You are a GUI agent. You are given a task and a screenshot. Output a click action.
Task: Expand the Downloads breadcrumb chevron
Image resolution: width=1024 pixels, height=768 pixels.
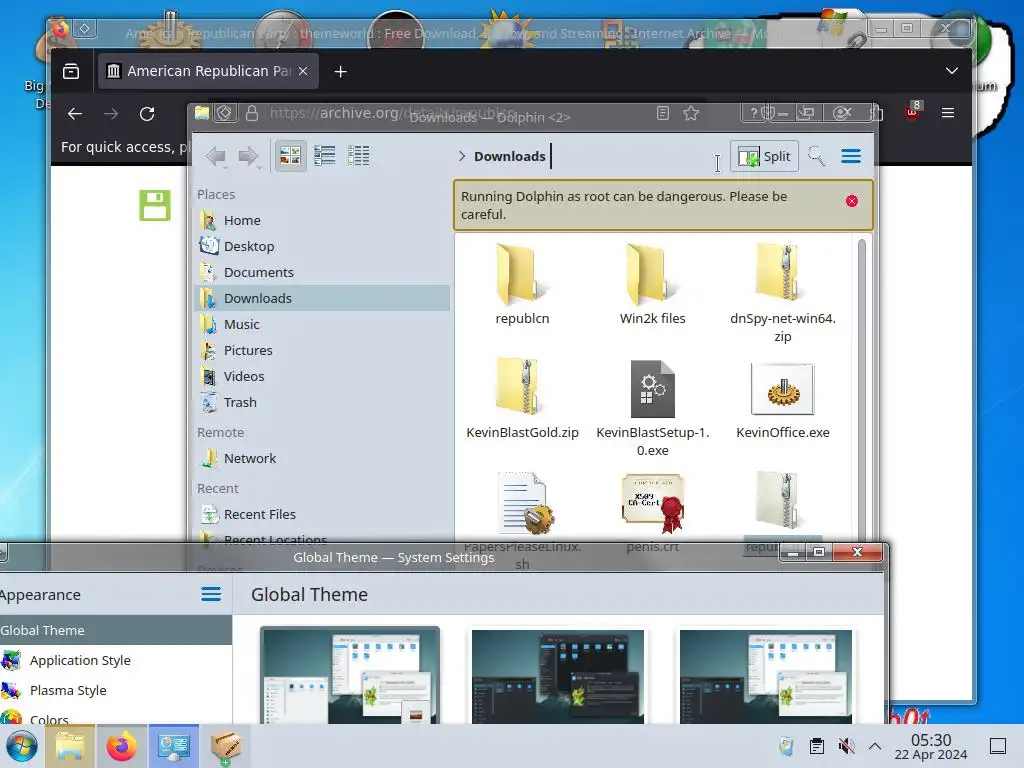click(x=462, y=156)
